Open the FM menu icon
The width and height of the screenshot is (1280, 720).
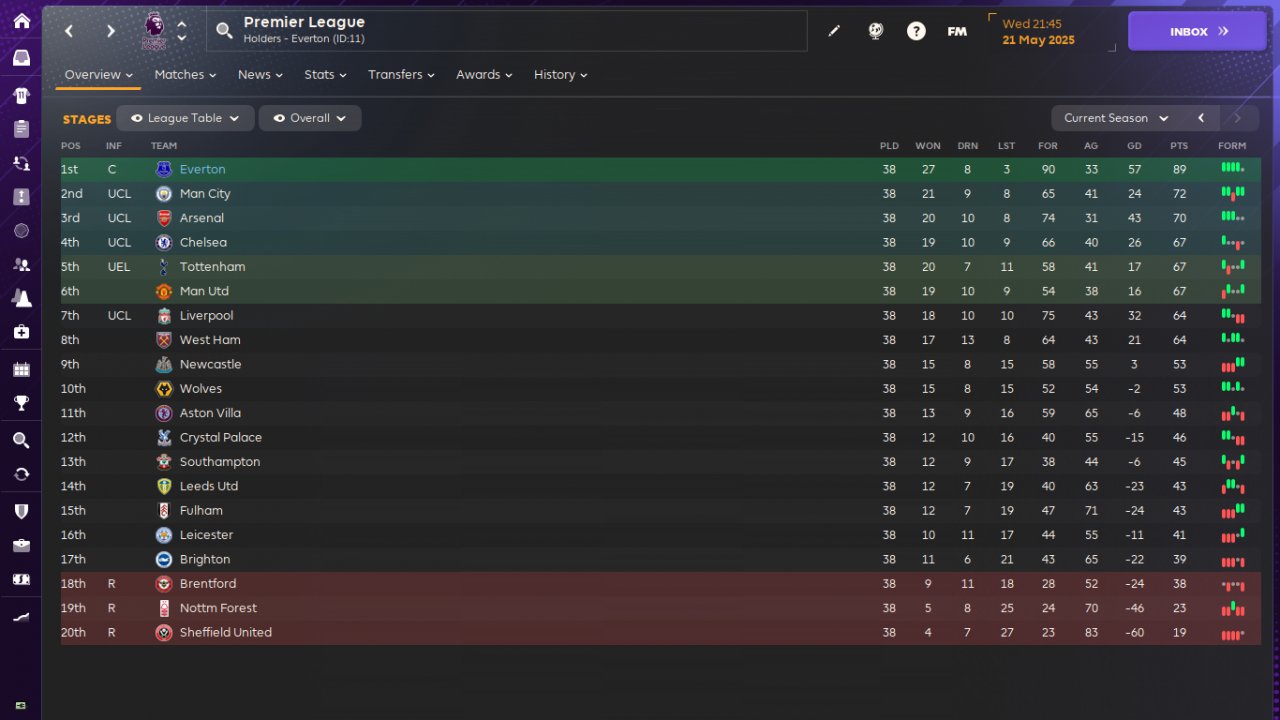click(957, 31)
